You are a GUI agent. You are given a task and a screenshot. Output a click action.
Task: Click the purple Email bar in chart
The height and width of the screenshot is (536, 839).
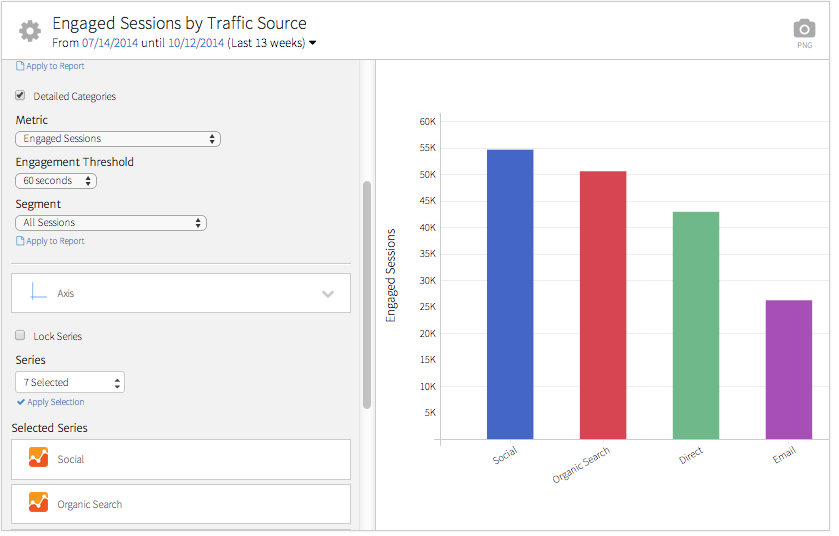(x=788, y=369)
